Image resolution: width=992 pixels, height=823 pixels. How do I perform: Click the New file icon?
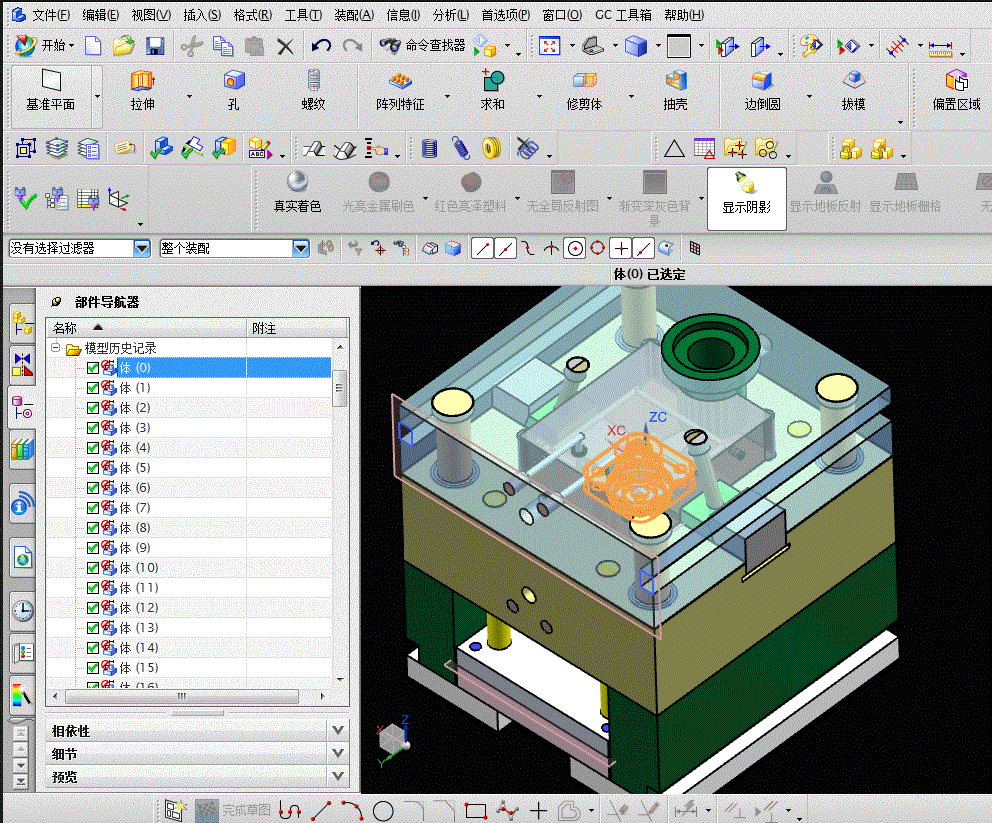[x=93, y=46]
